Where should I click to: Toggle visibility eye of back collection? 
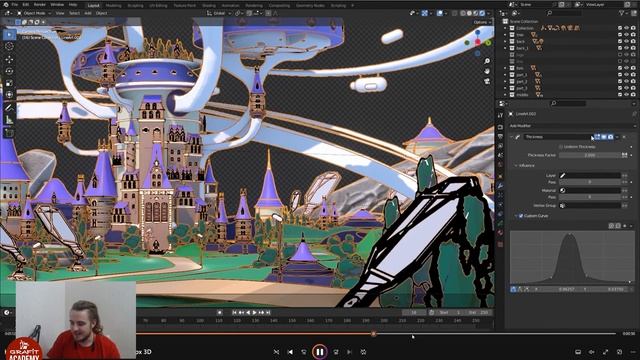627,41
